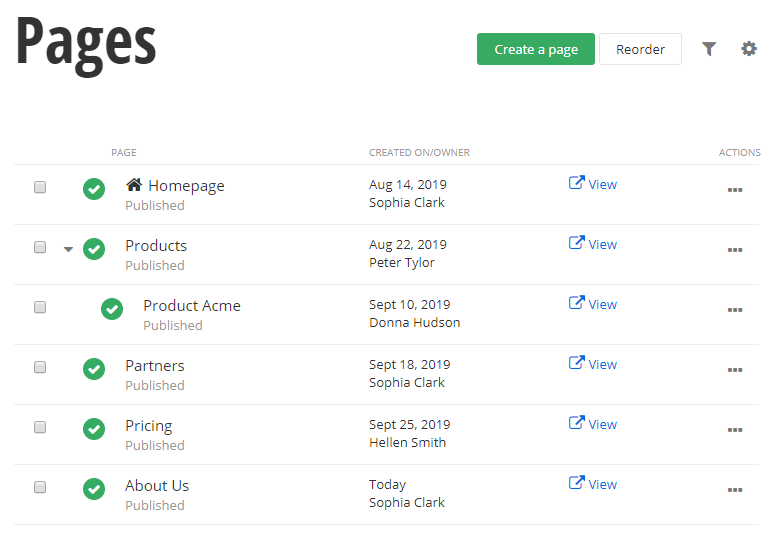Open View link for Homepage

point(593,184)
